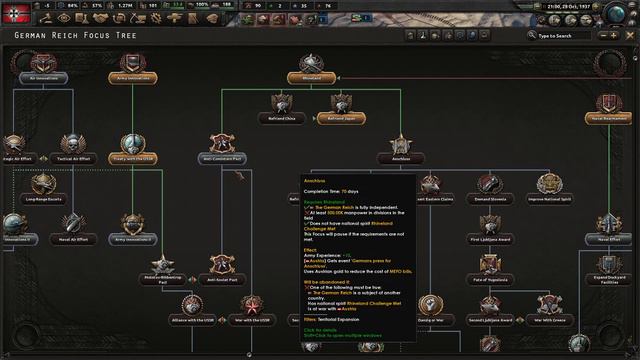This screenshot has width=640, height=360.
Task: Zoom in focus tree with plus button
Action: [x=613, y=36]
